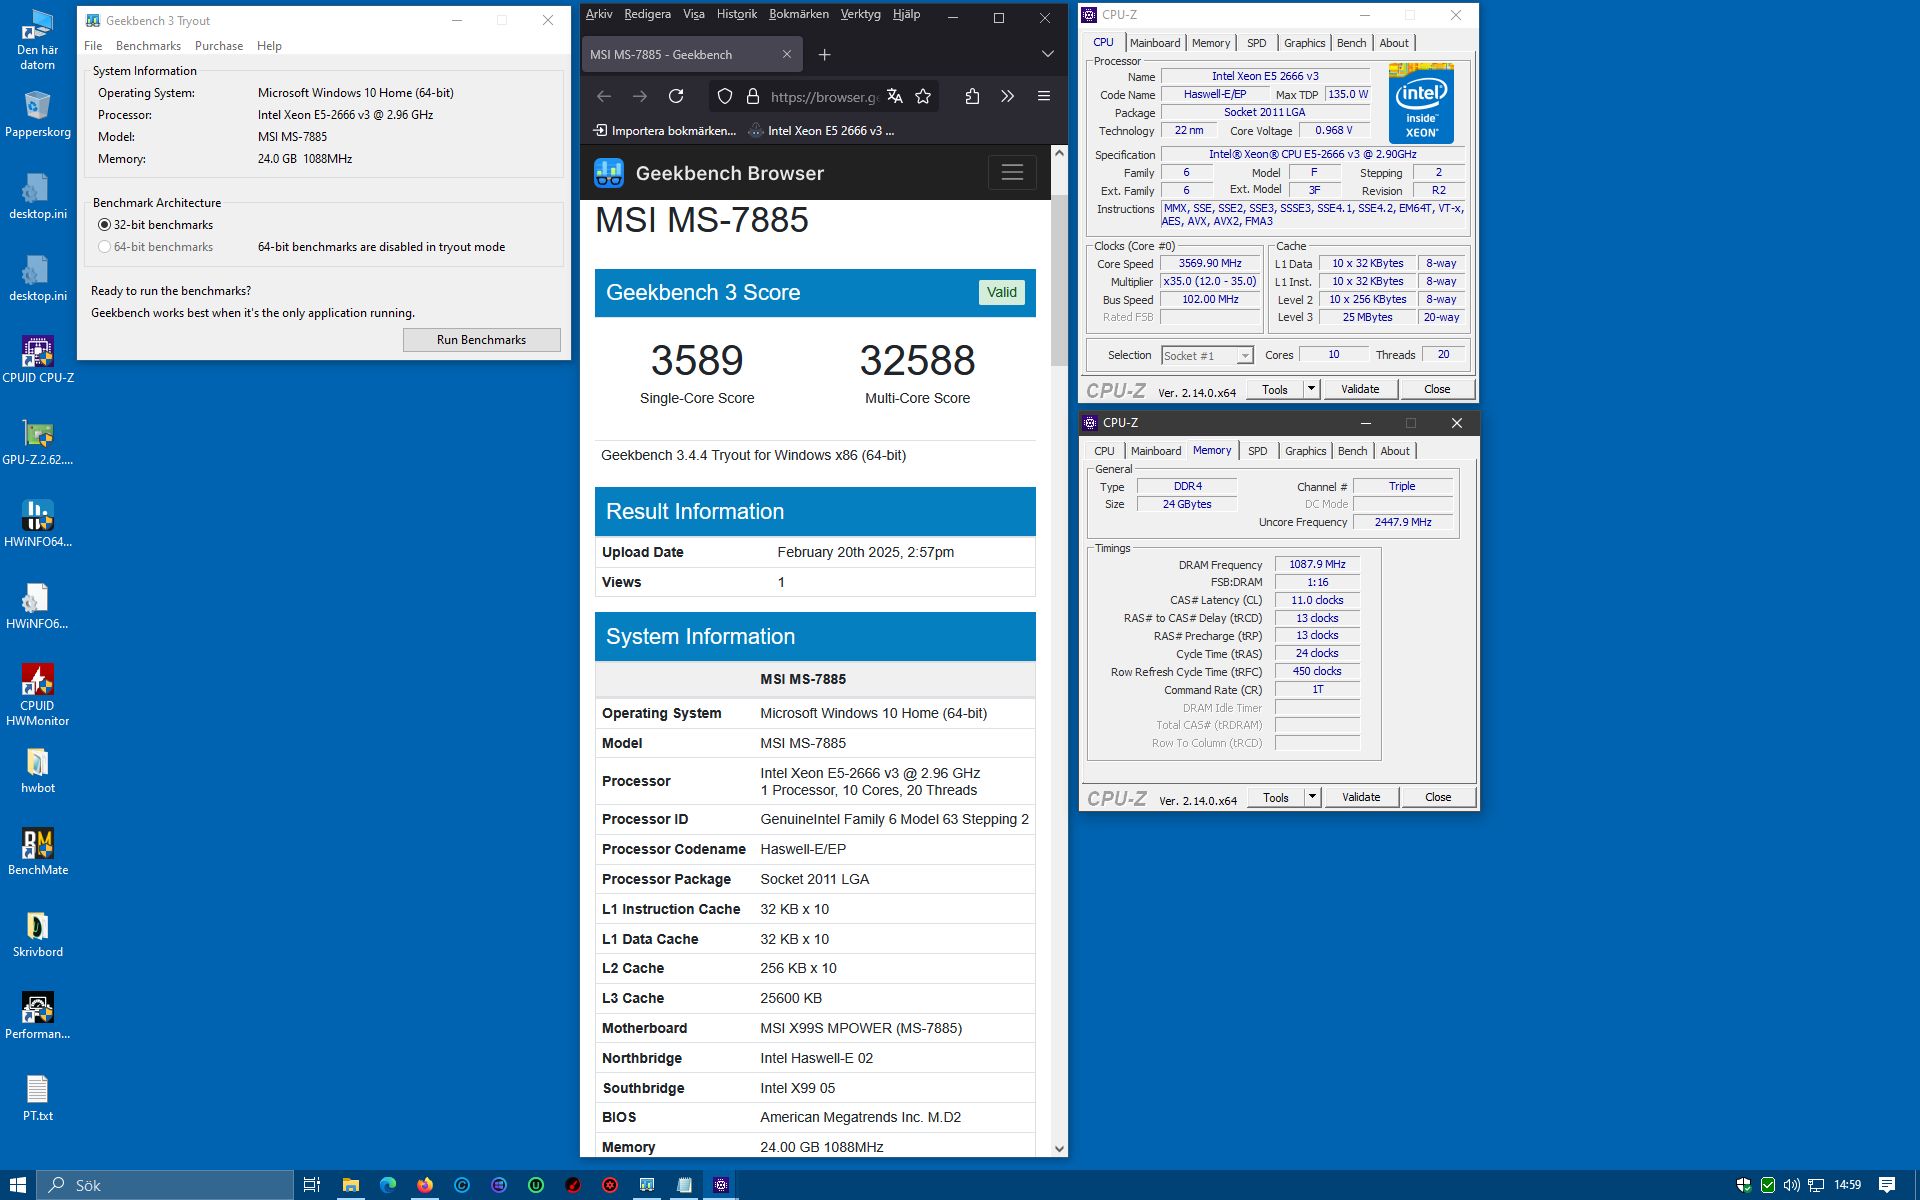1920x1200 pixels.
Task: Open the Verktyg menu in Firefox
Action: [860, 14]
